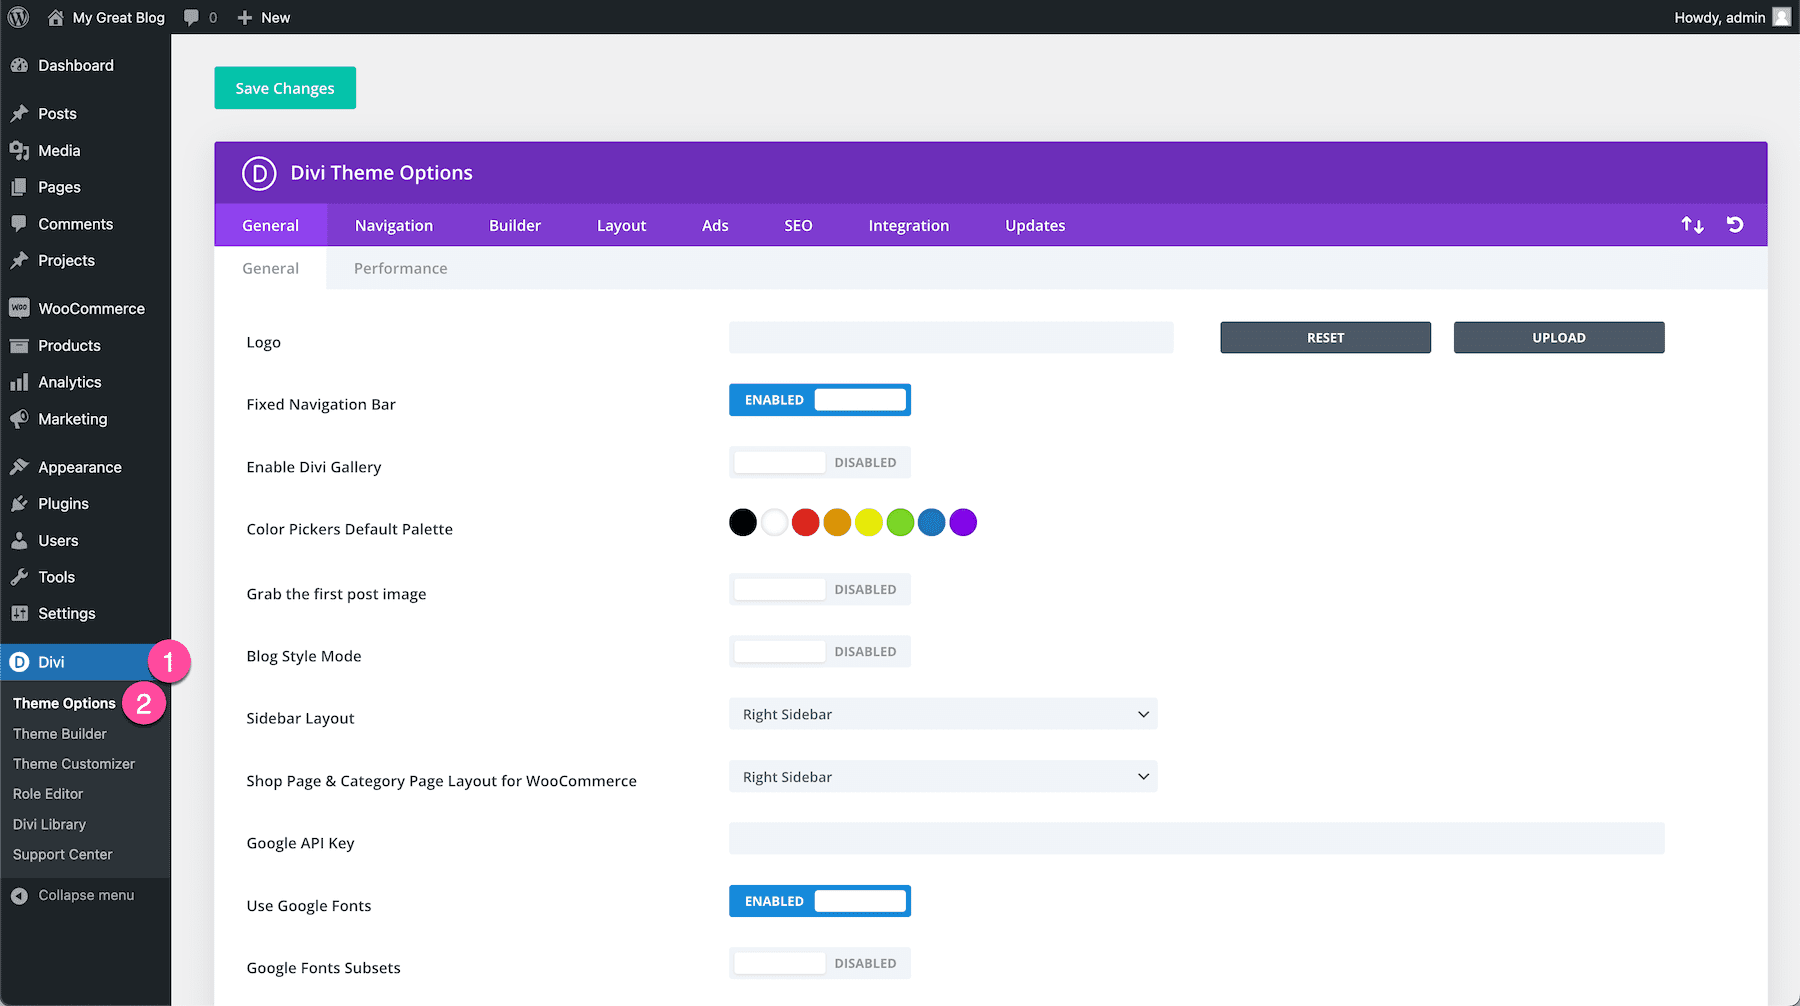This screenshot has height=1006, width=1800.
Task: Click the UPLOAD logo button
Action: (x=1558, y=338)
